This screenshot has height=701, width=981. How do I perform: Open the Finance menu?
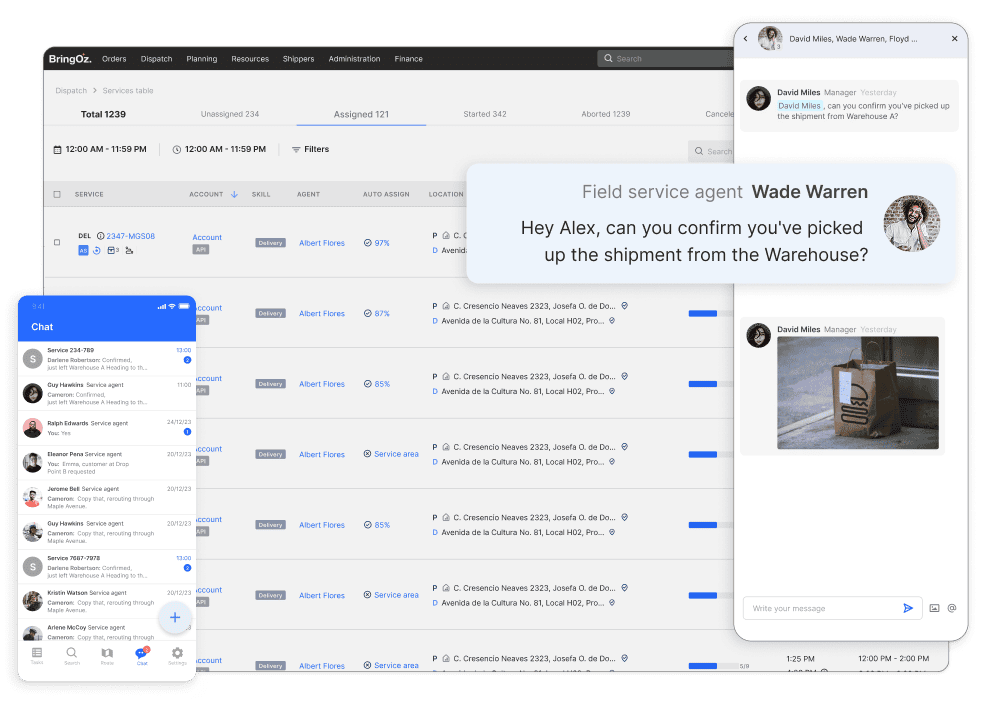[x=409, y=59]
